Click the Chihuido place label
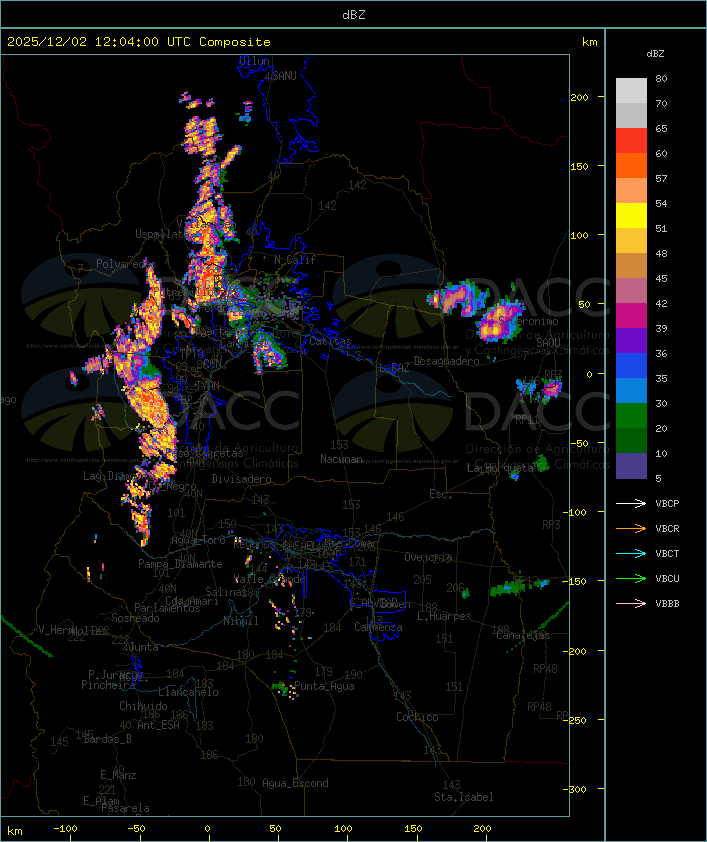 point(143,706)
